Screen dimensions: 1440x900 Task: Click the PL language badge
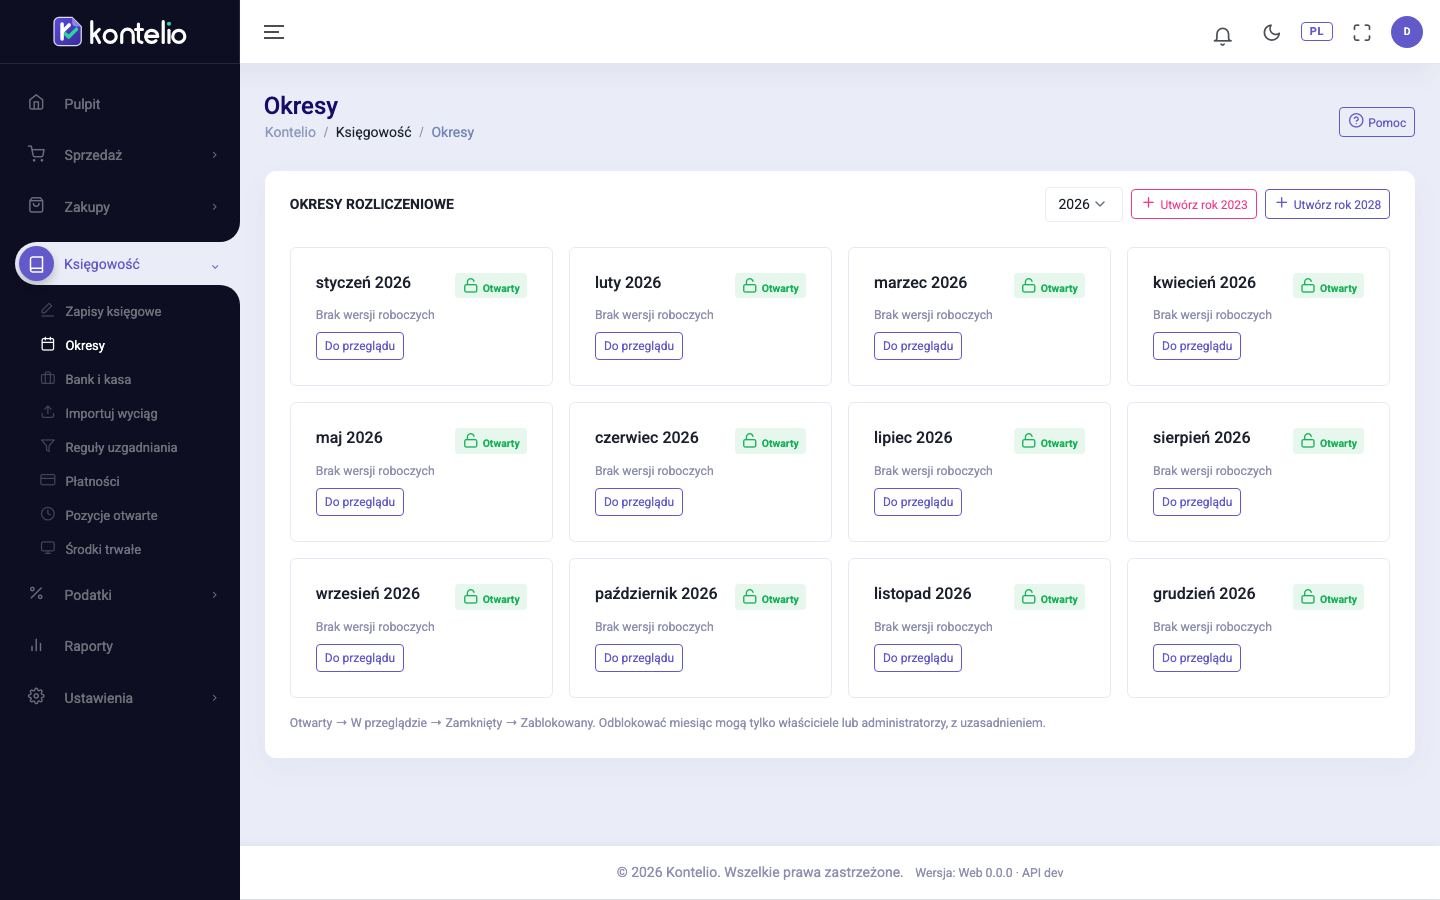click(x=1317, y=32)
